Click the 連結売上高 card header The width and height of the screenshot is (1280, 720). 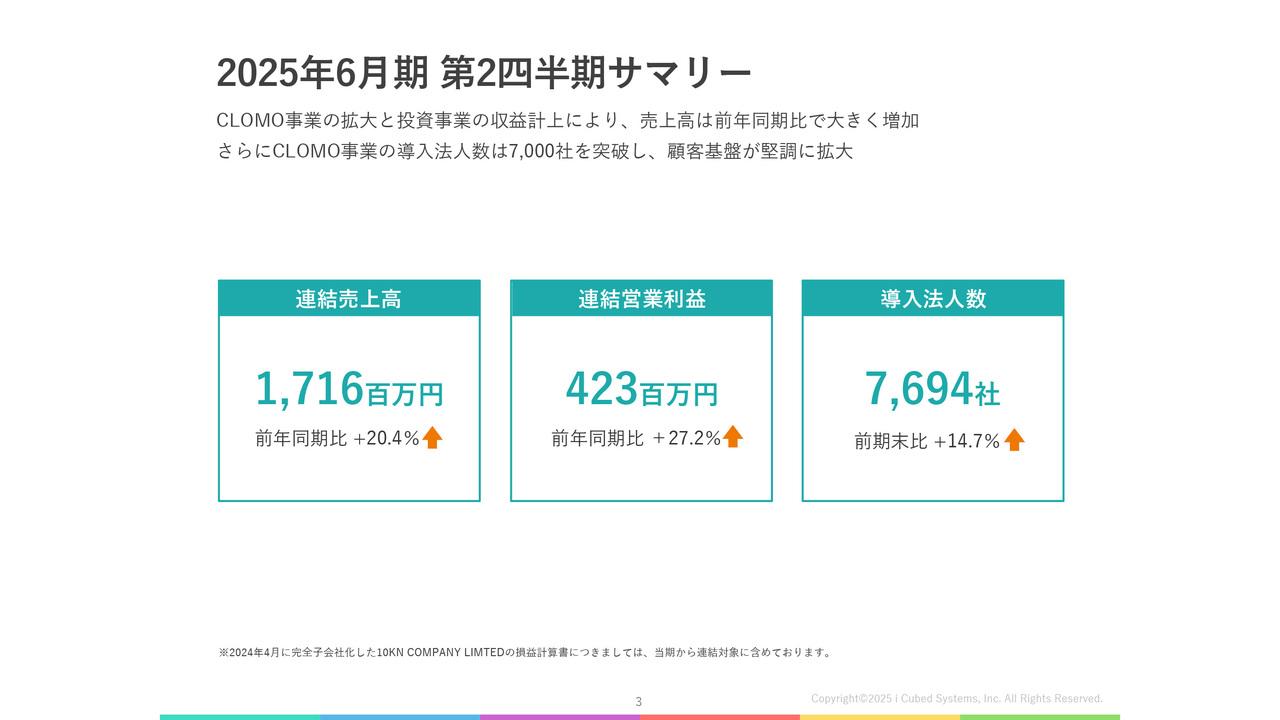[x=349, y=298]
